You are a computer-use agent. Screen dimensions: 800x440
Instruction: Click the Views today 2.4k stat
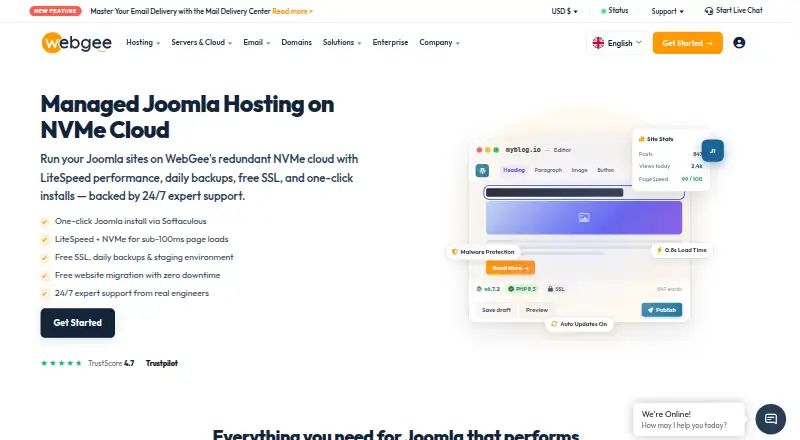point(670,166)
